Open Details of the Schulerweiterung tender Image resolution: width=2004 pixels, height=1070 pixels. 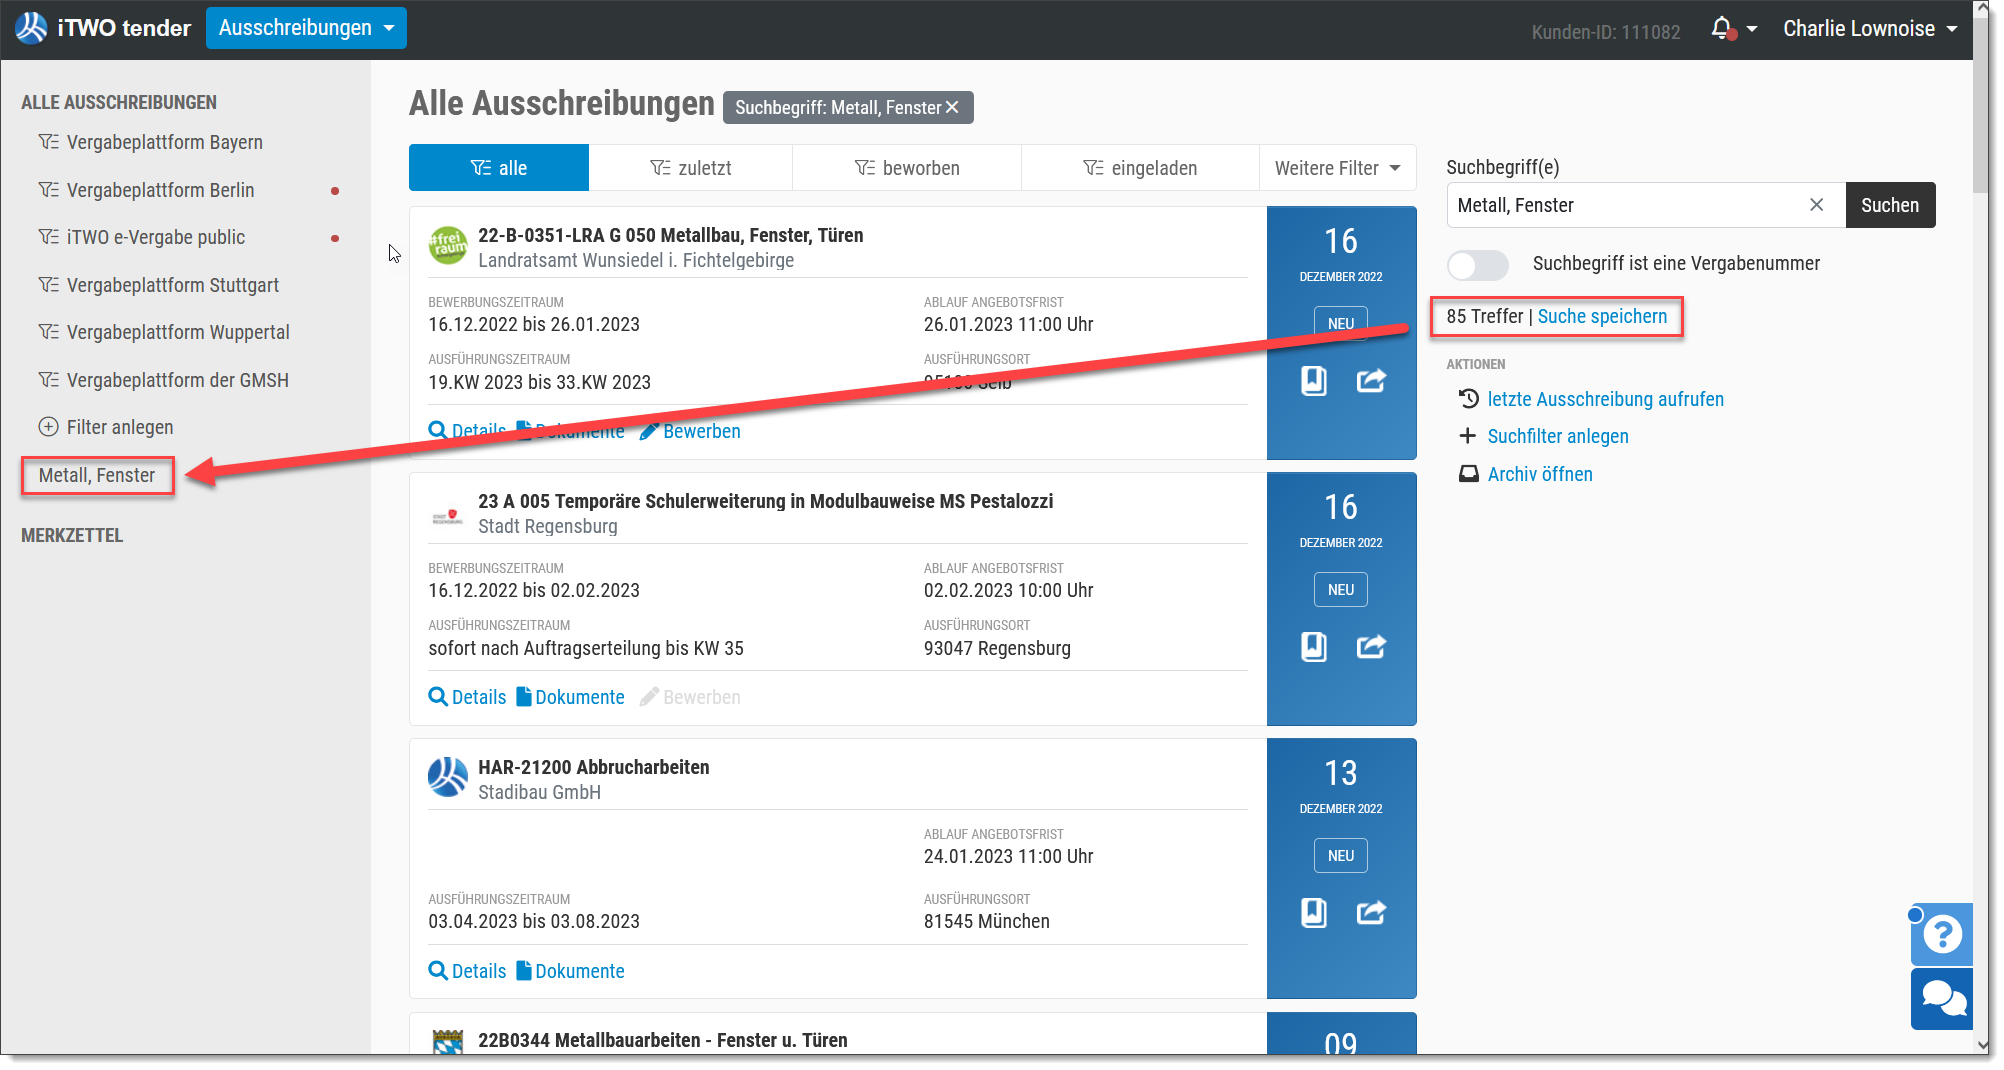[468, 697]
